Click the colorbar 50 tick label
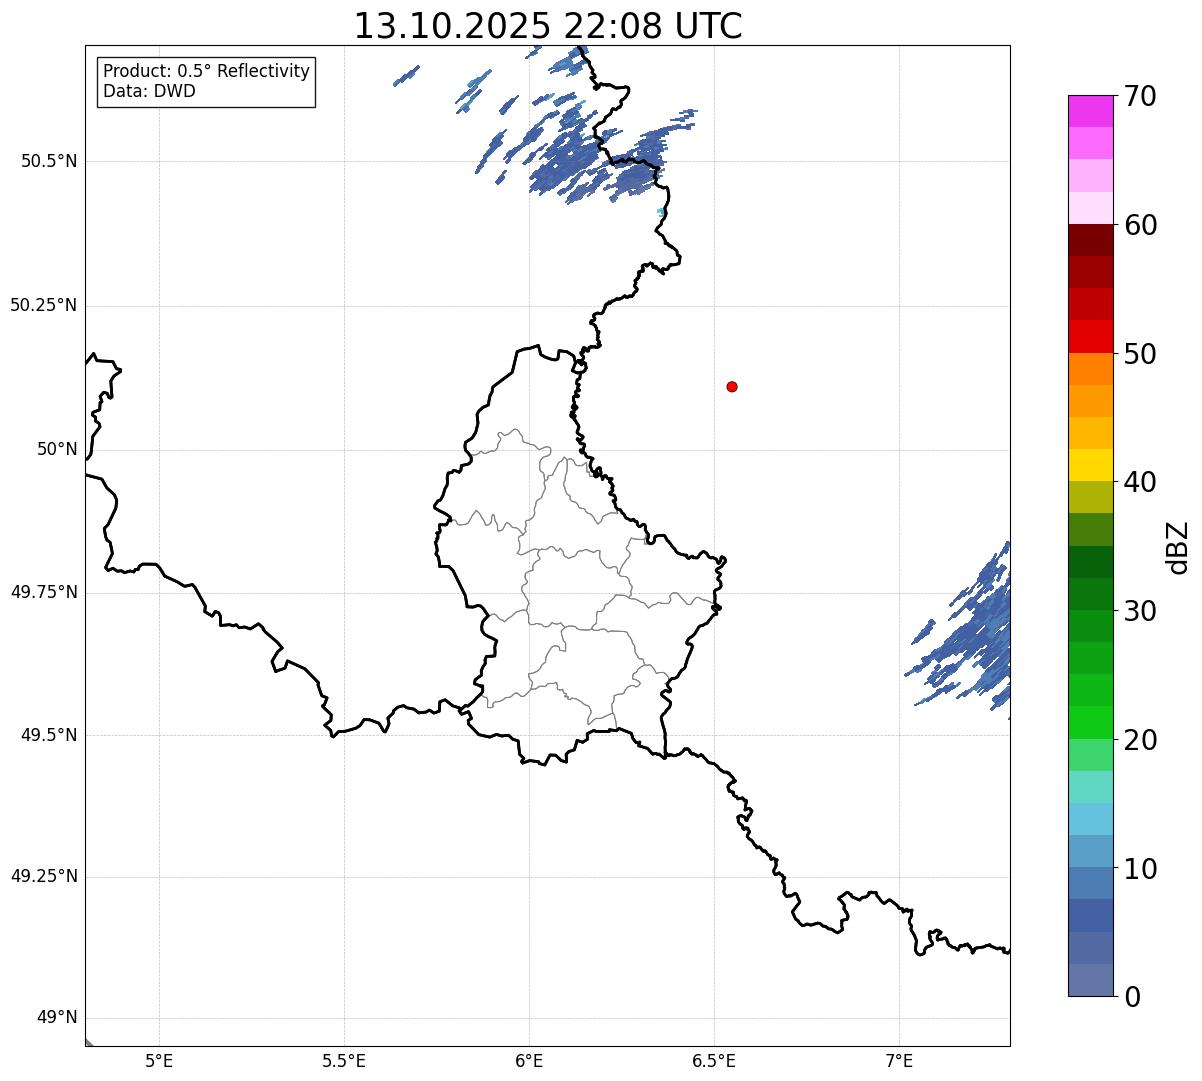The height and width of the screenshot is (1081, 1202). tap(1140, 354)
